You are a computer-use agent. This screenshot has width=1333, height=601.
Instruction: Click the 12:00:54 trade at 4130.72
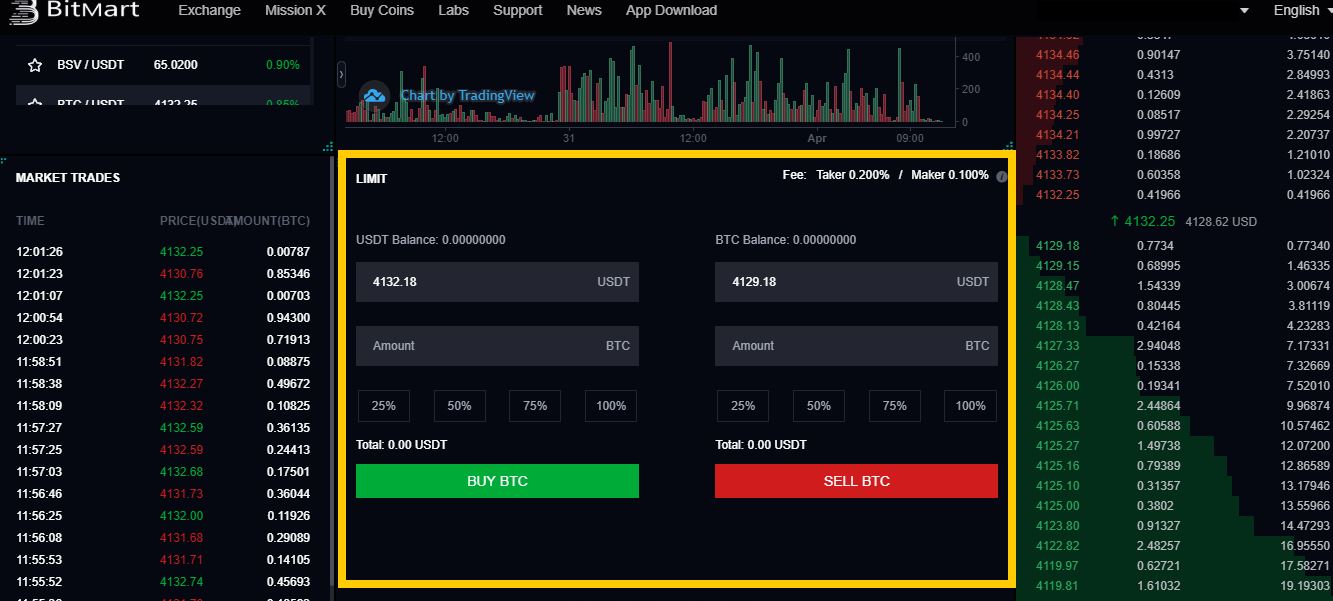click(x=164, y=318)
